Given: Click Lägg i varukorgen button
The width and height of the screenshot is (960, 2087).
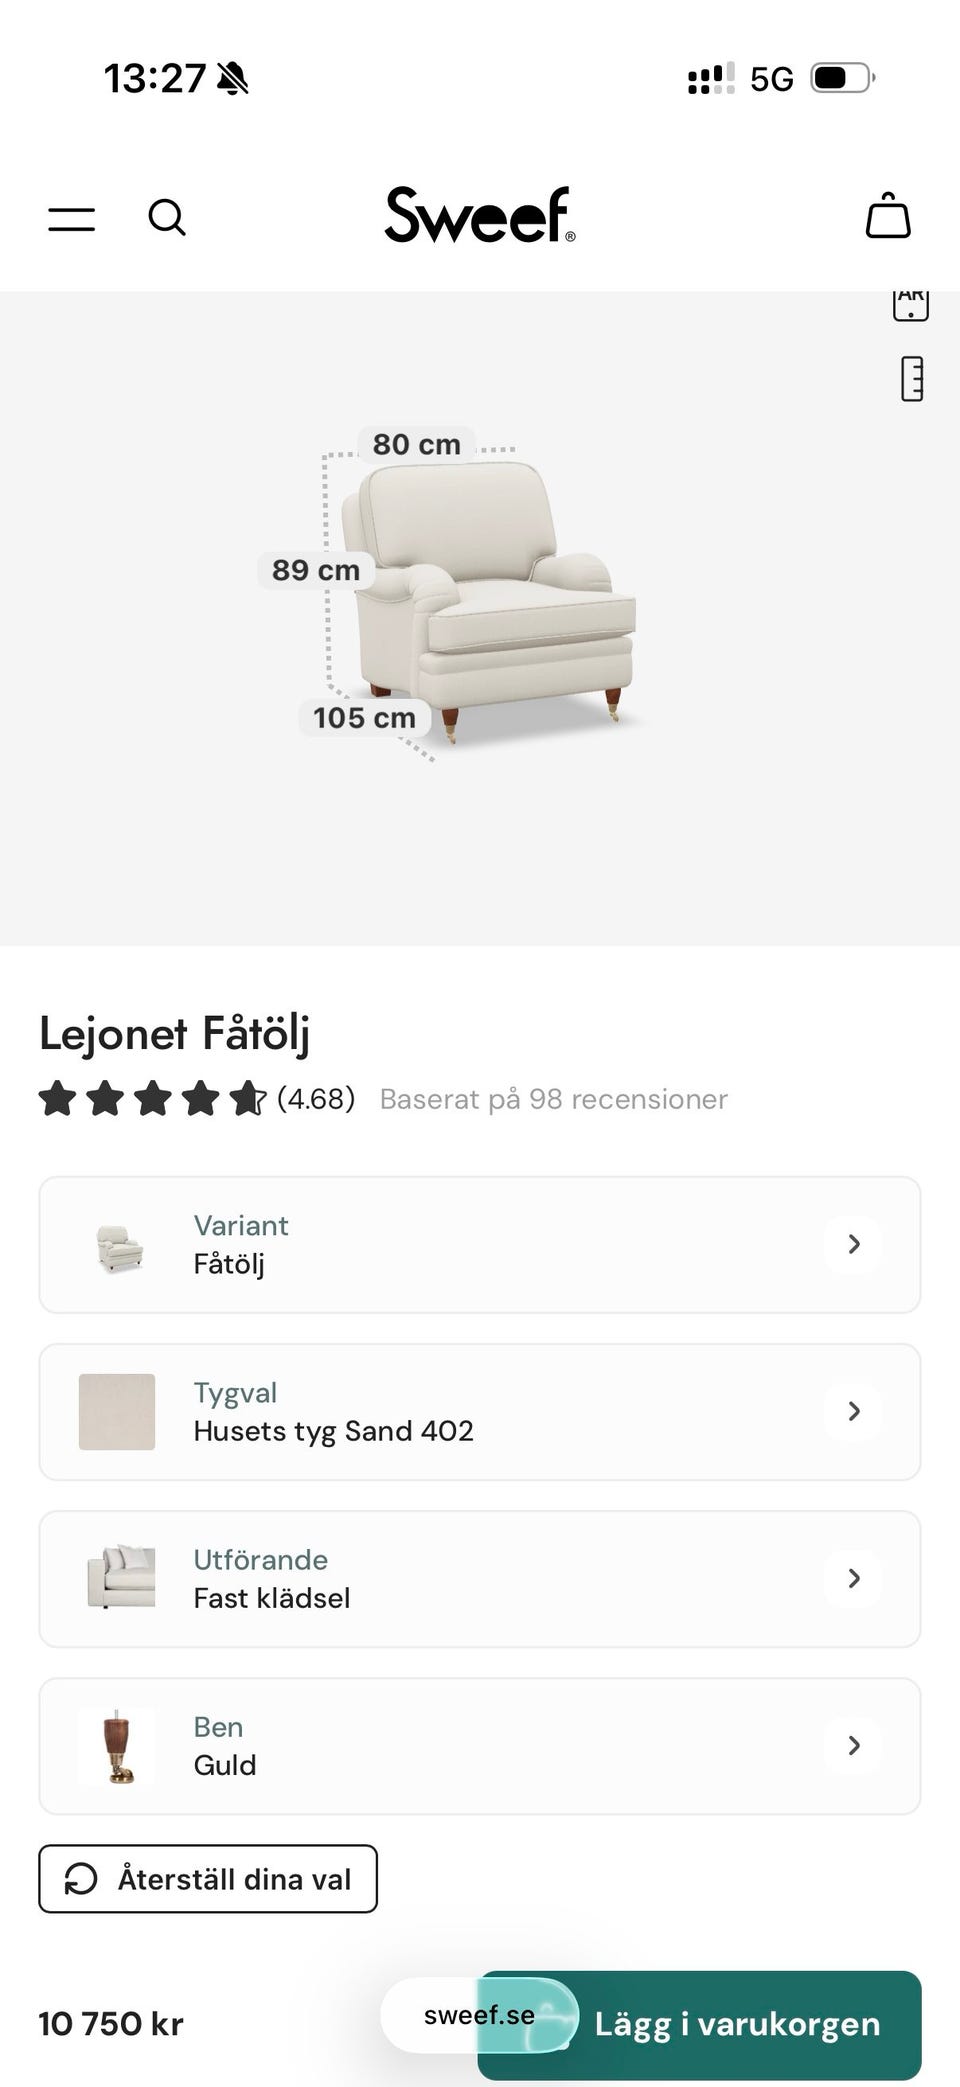Looking at the screenshot, I should click(738, 2024).
